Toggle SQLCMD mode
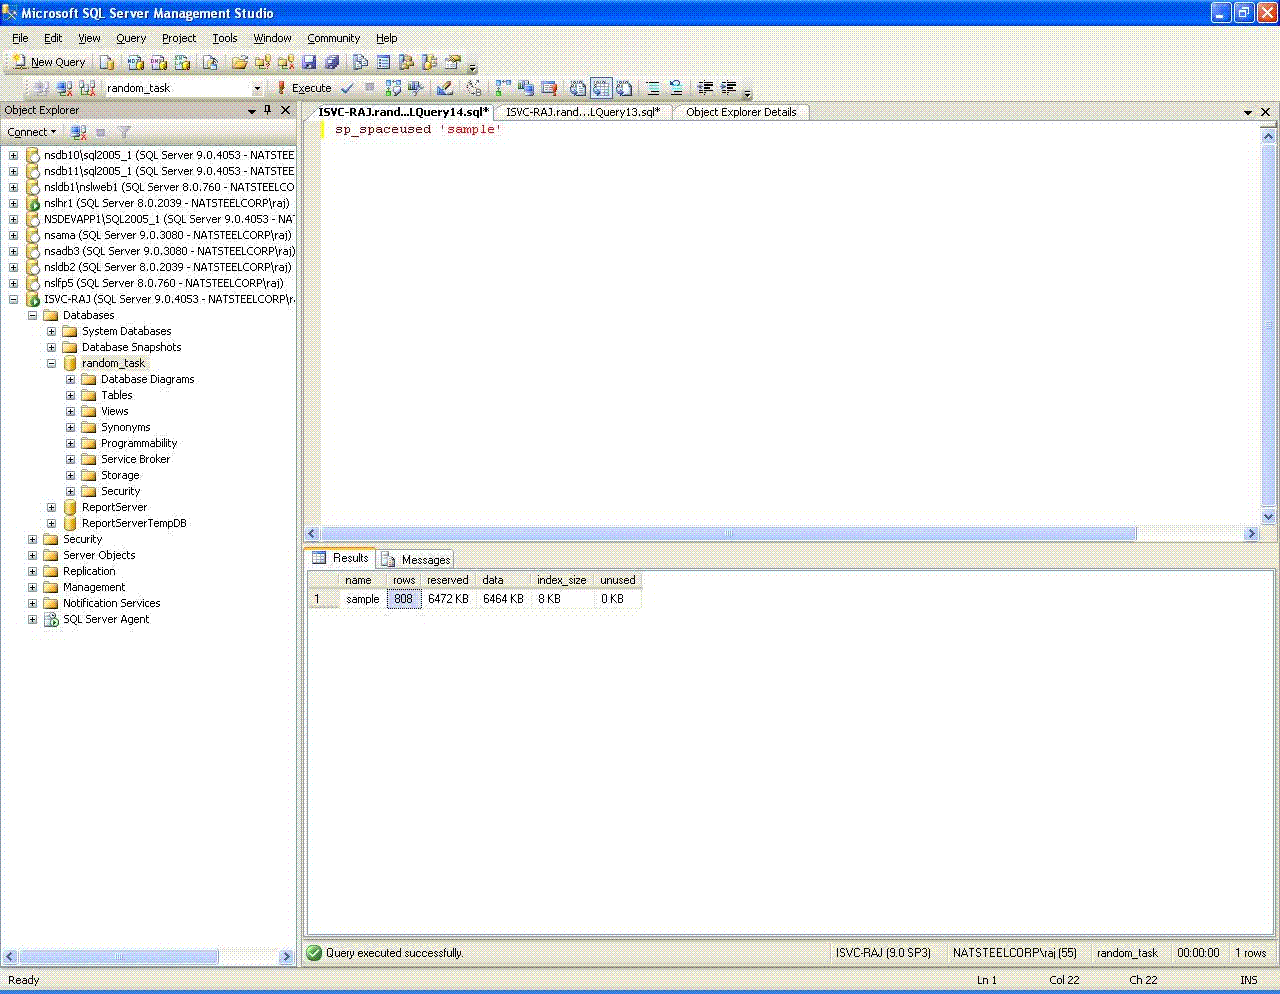Viewport: 1280px width, 994px height. [x=549, y=88]
